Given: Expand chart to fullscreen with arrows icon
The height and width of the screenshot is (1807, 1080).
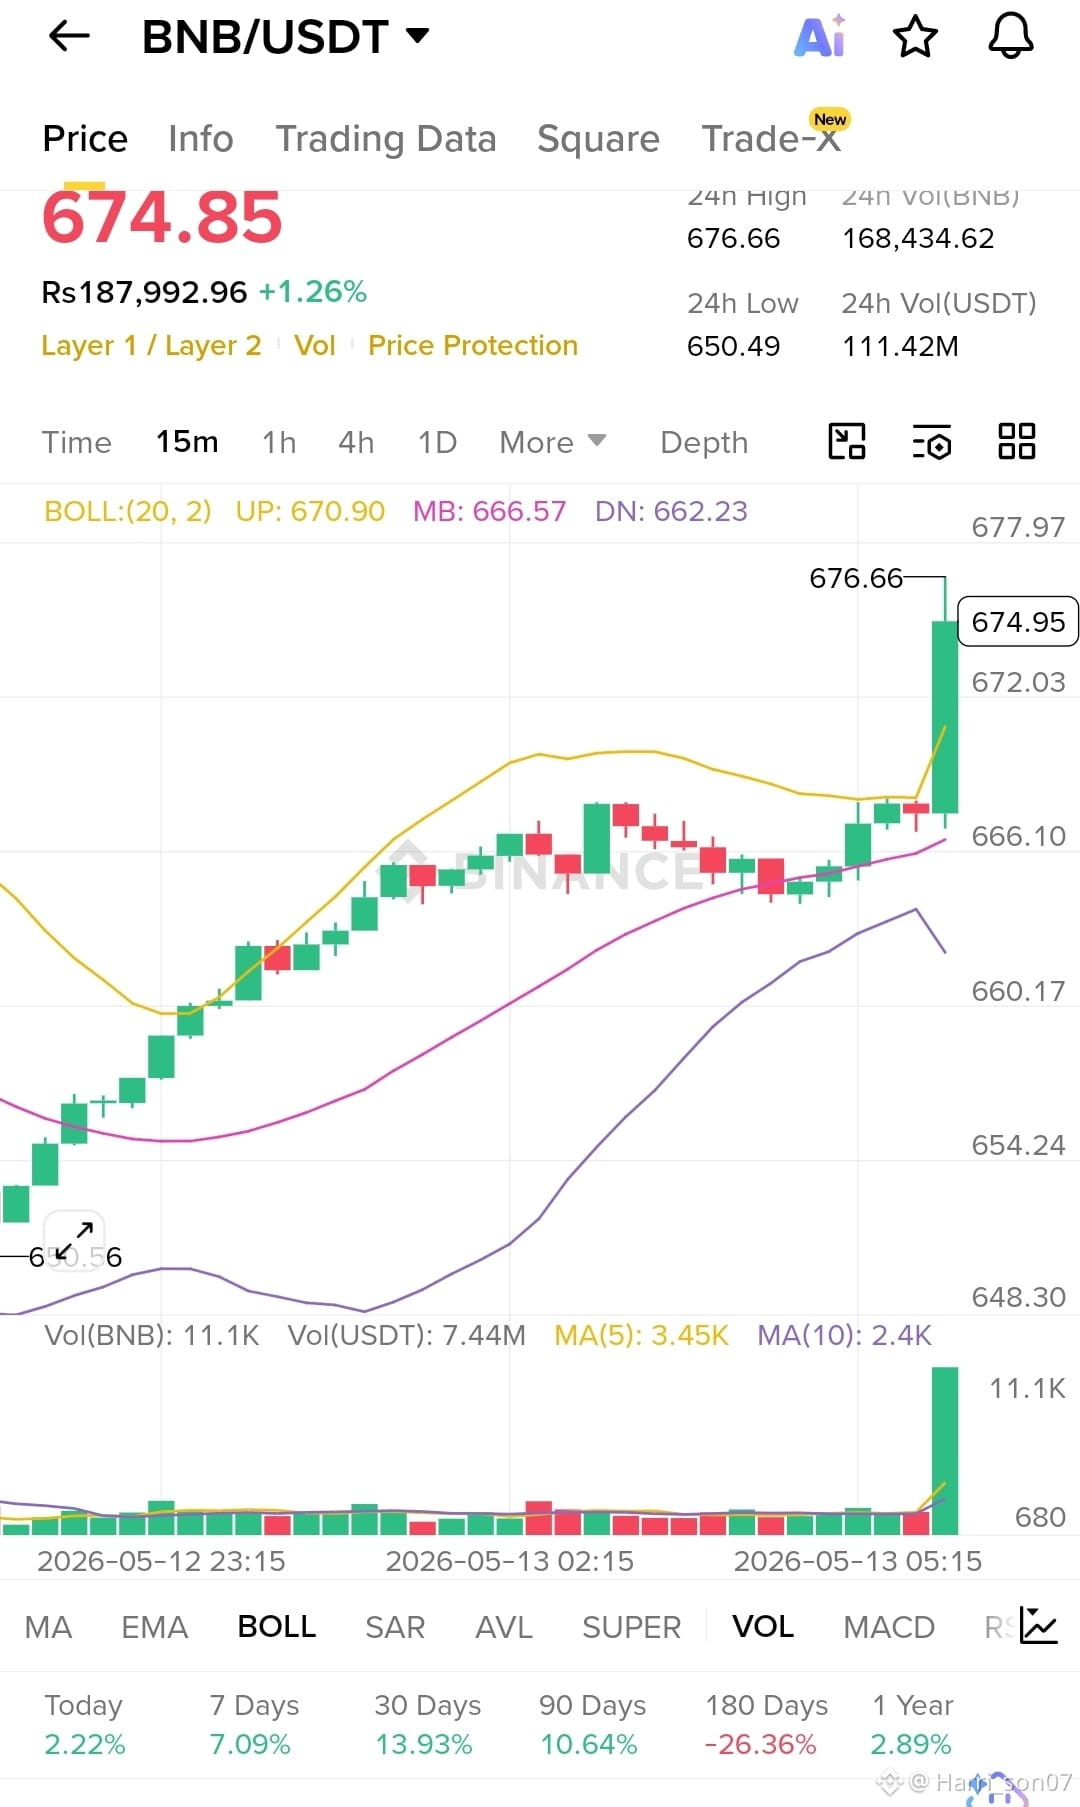Looking at the screenshot, I should coord(75,1241).
